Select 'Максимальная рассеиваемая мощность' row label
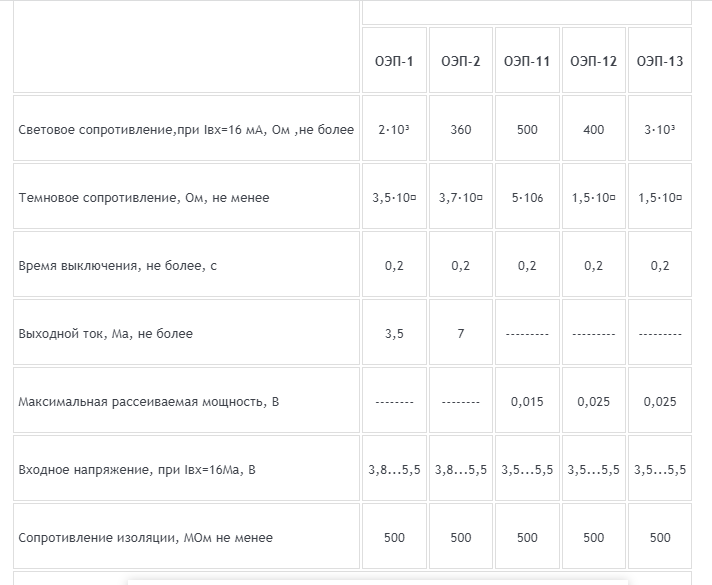The image size is (712, 585). point(148,402)
